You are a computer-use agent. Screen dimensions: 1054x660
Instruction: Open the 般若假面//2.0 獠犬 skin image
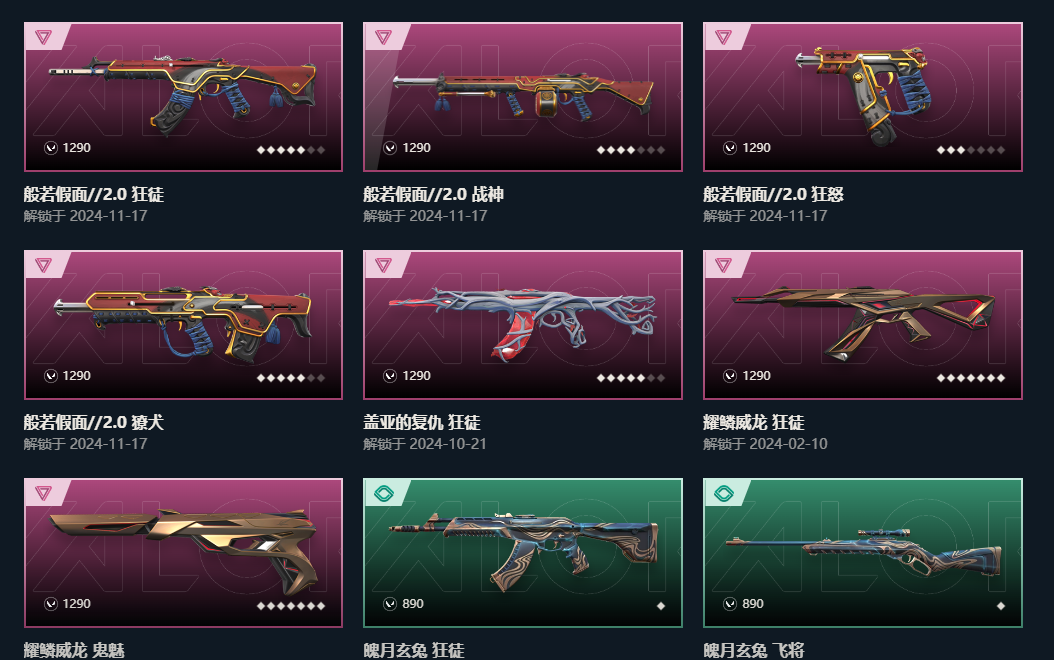point(183,324)
